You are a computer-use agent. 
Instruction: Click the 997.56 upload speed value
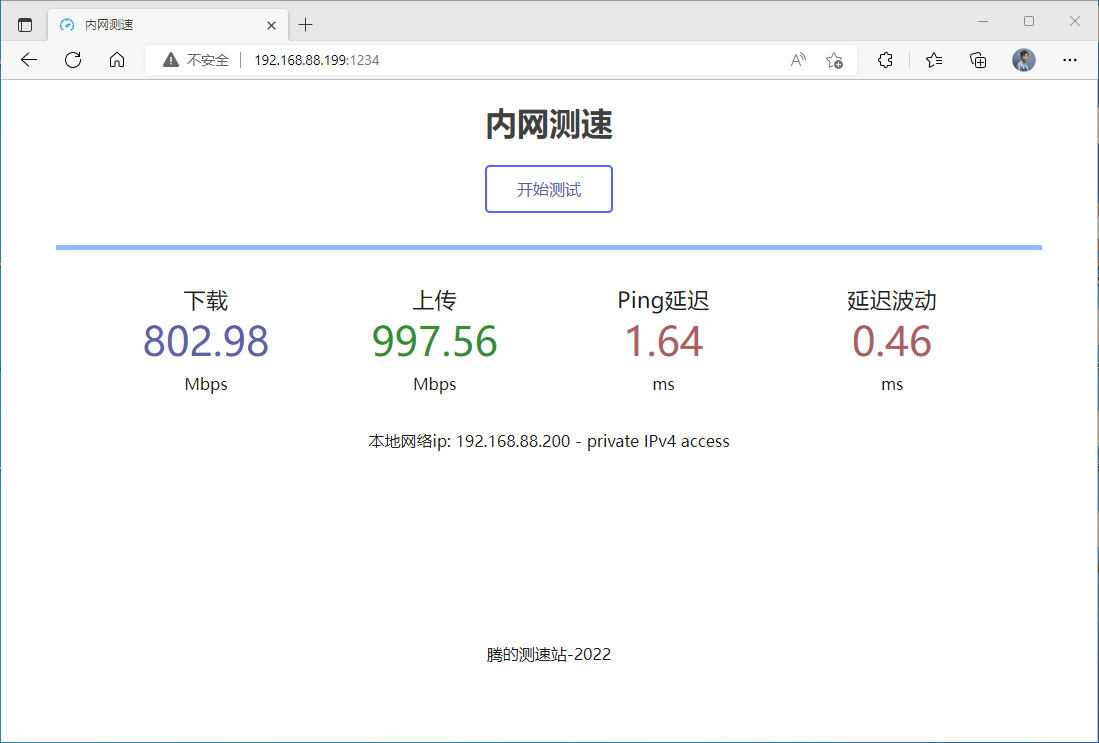(435, 341)
